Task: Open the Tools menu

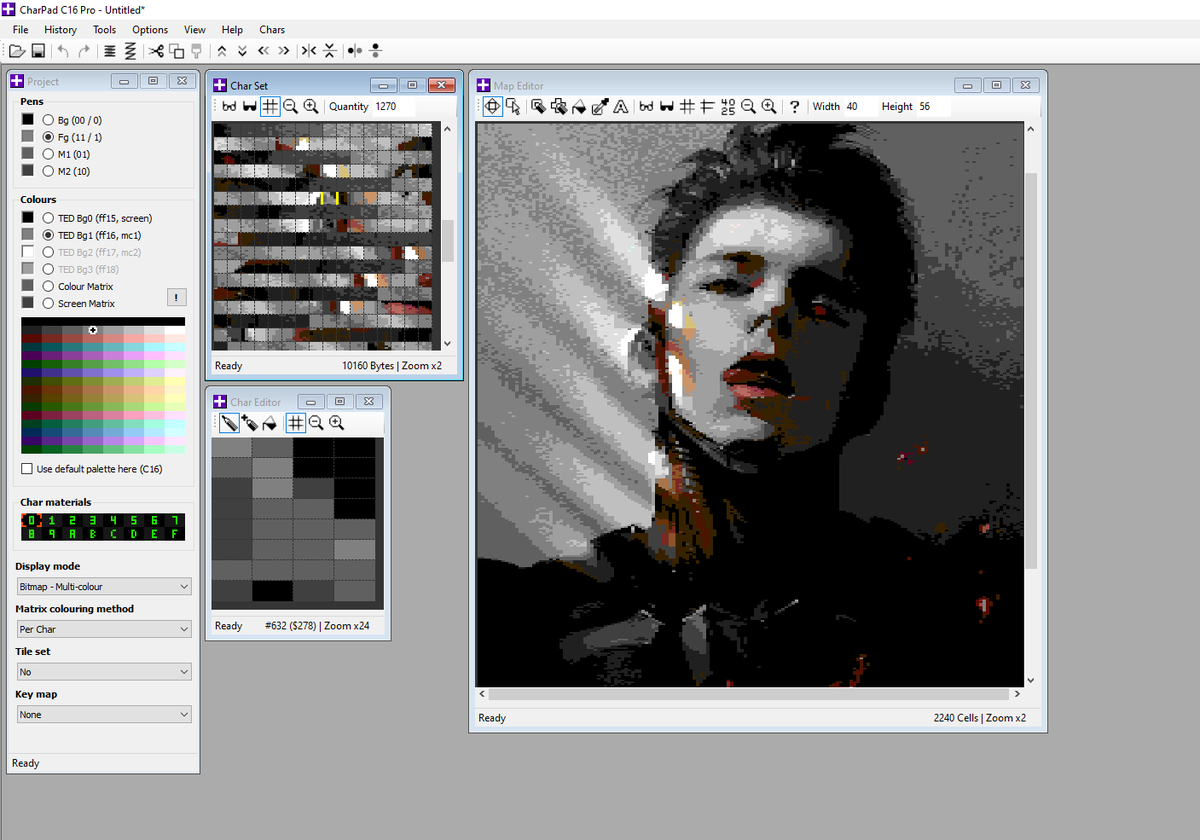Action: click(104, 30)
